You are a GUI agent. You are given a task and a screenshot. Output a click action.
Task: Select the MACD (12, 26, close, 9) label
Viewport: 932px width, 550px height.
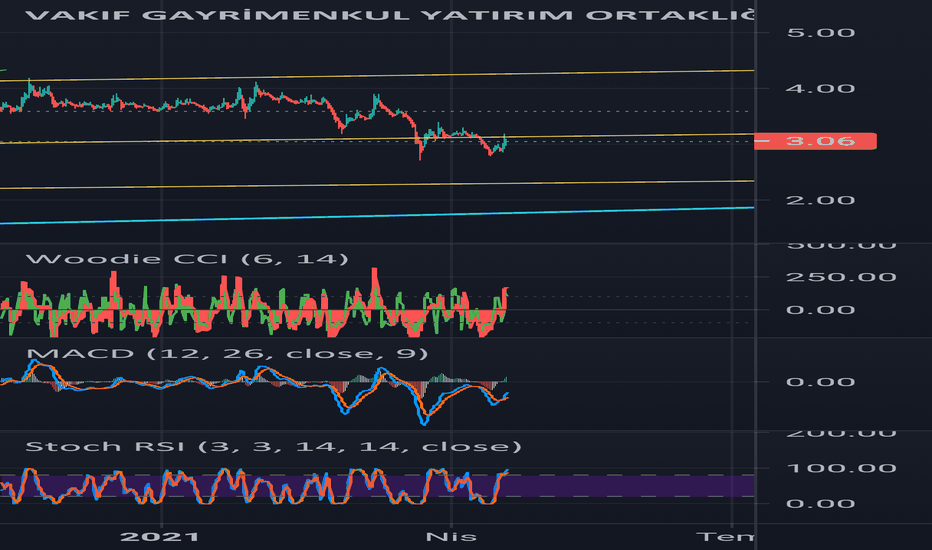[x=227, y=354]
